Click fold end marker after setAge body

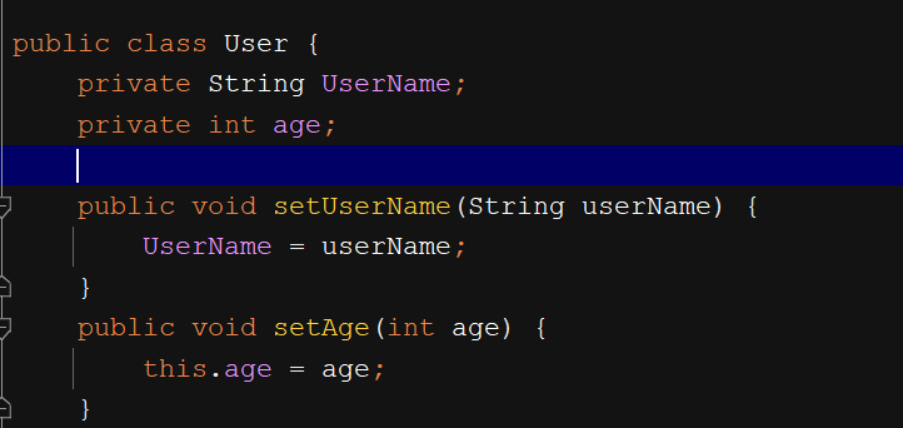pos(5,408)
